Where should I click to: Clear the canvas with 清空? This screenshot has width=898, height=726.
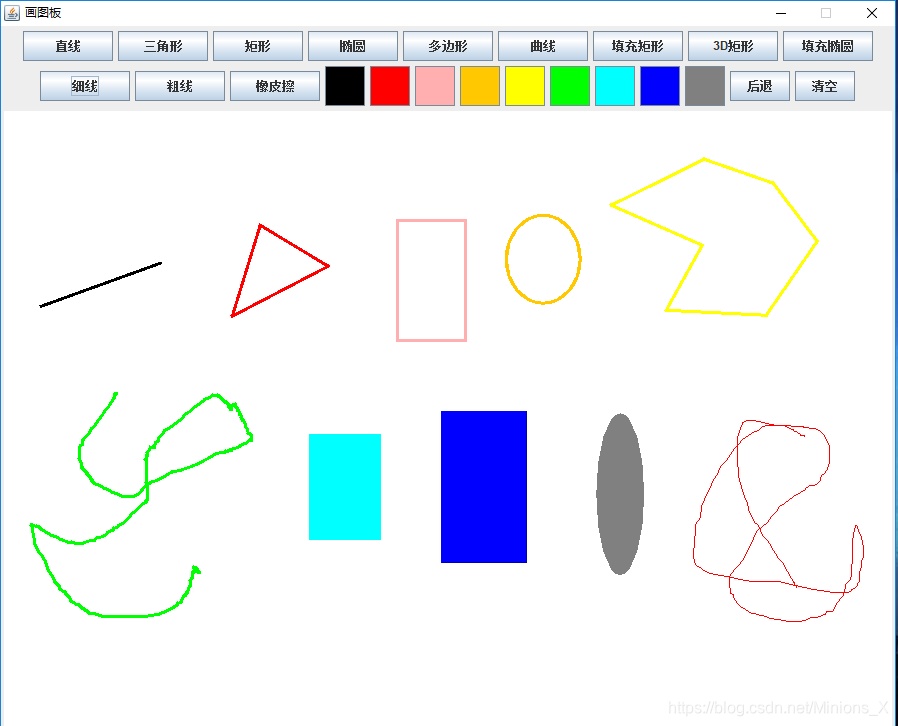point(825,86)
